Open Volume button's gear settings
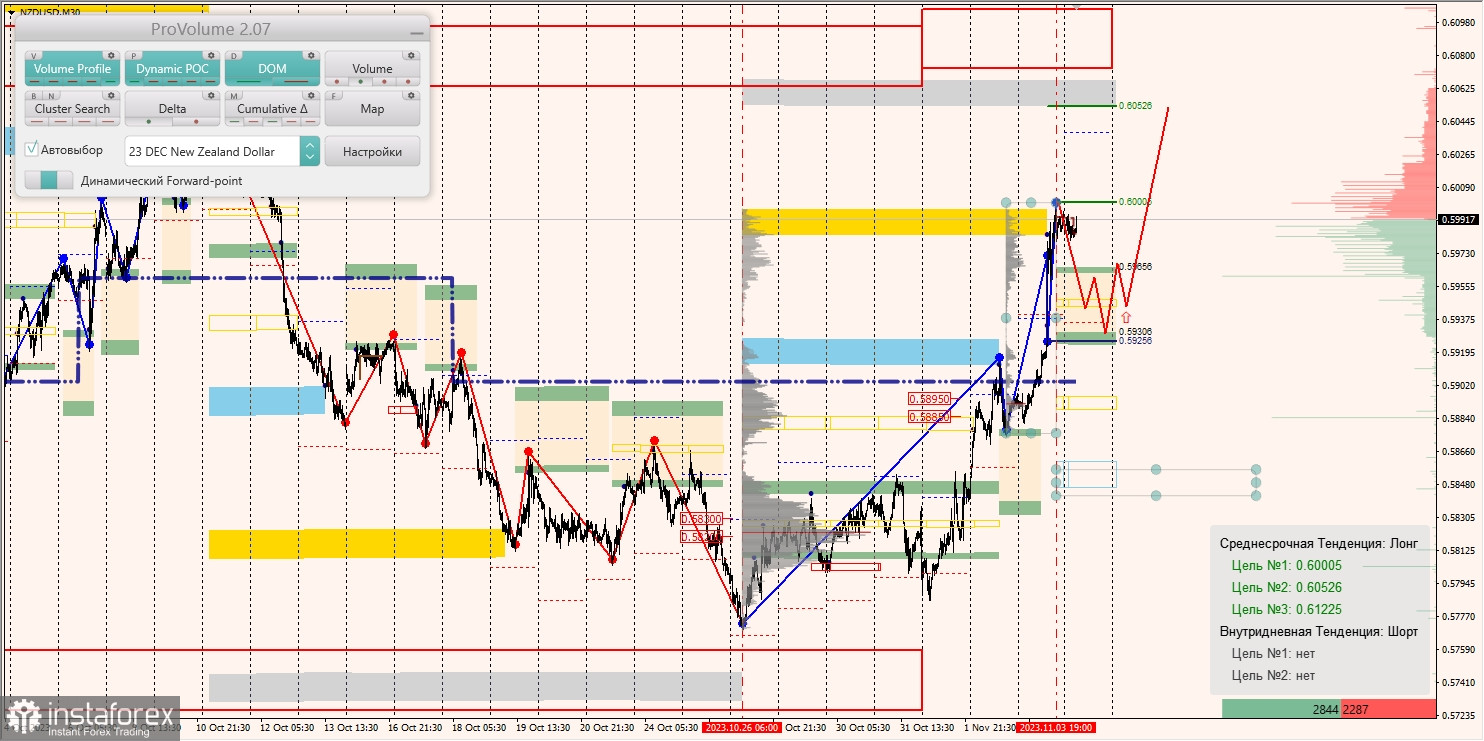 [410, 56]
